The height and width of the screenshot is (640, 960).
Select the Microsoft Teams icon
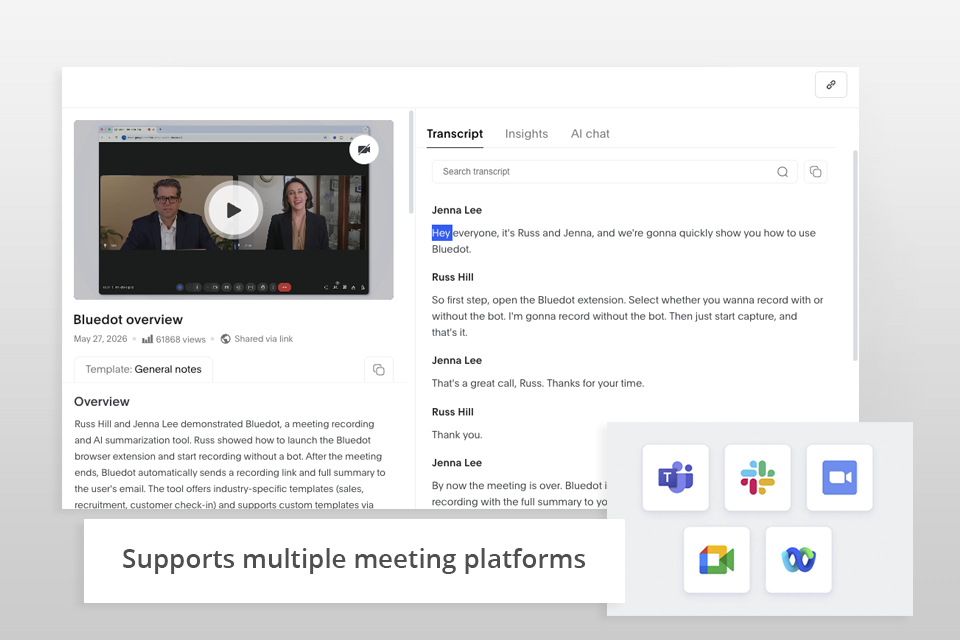tap(675, 478)
